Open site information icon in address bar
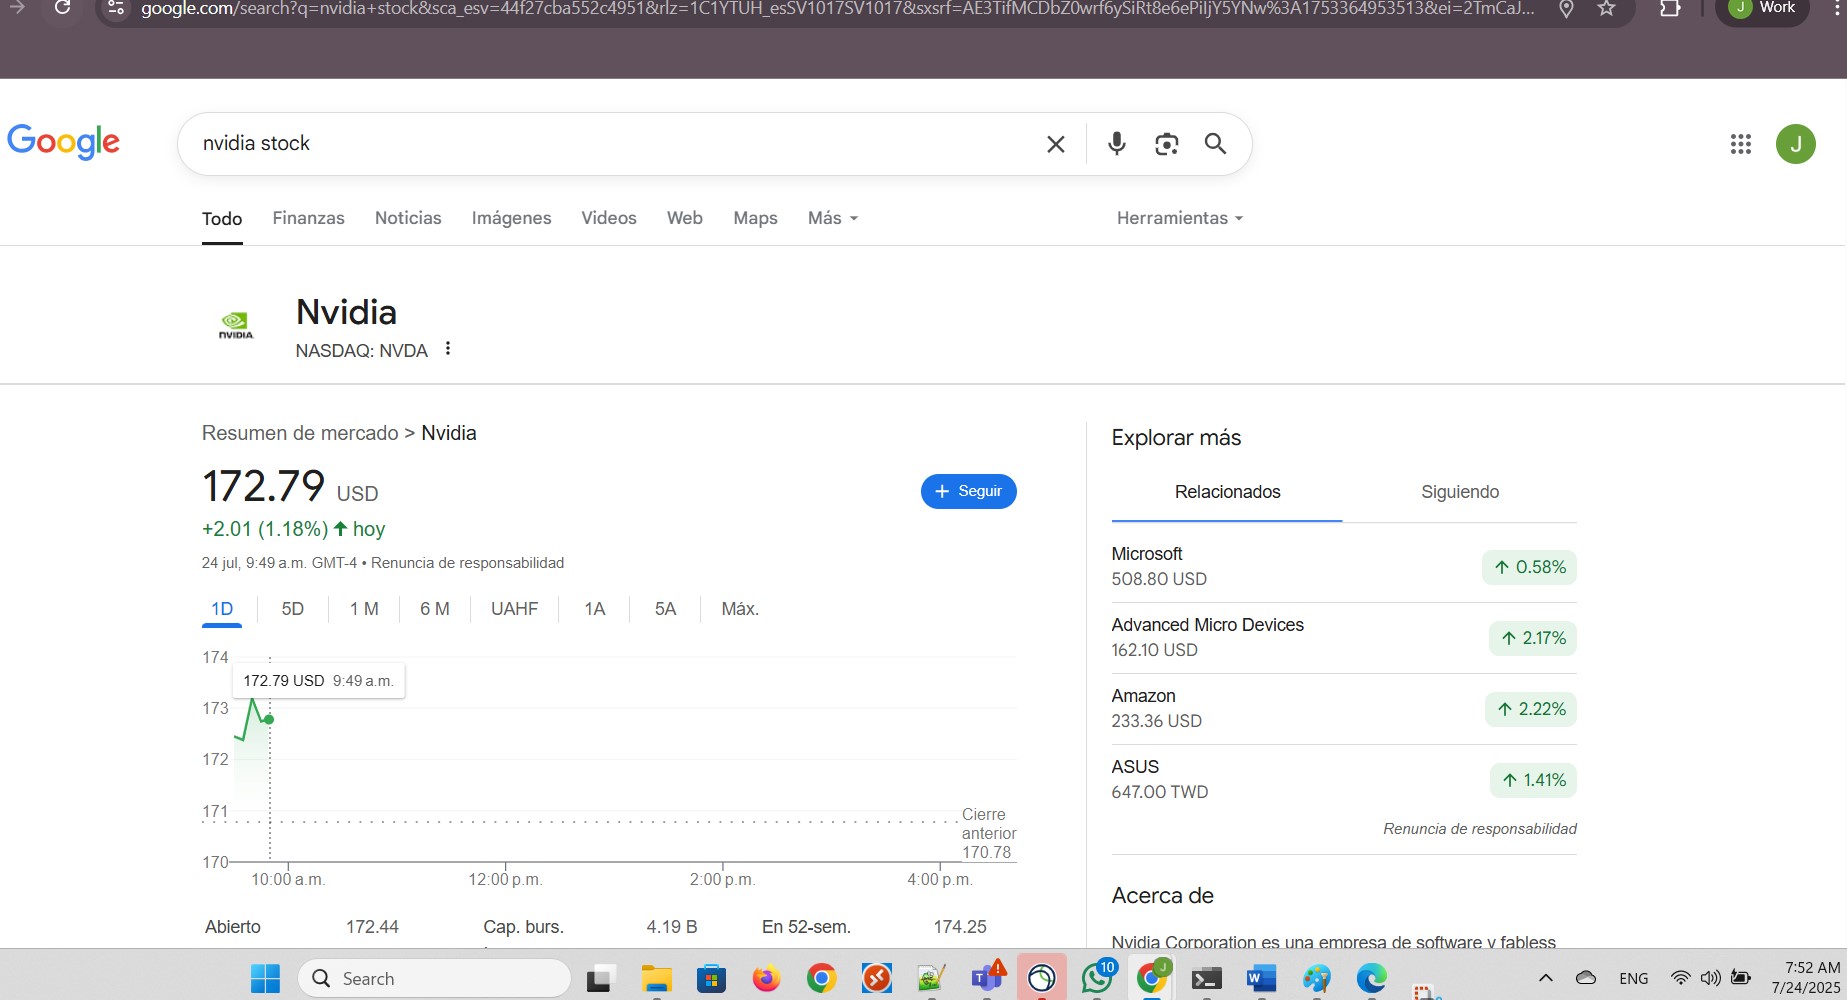Screen dimensions: 1847x1000 point(116,9)
